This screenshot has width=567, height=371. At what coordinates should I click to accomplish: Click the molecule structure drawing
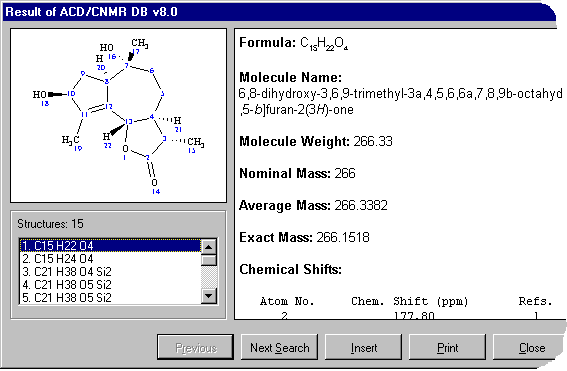click(x=119, y=116)
